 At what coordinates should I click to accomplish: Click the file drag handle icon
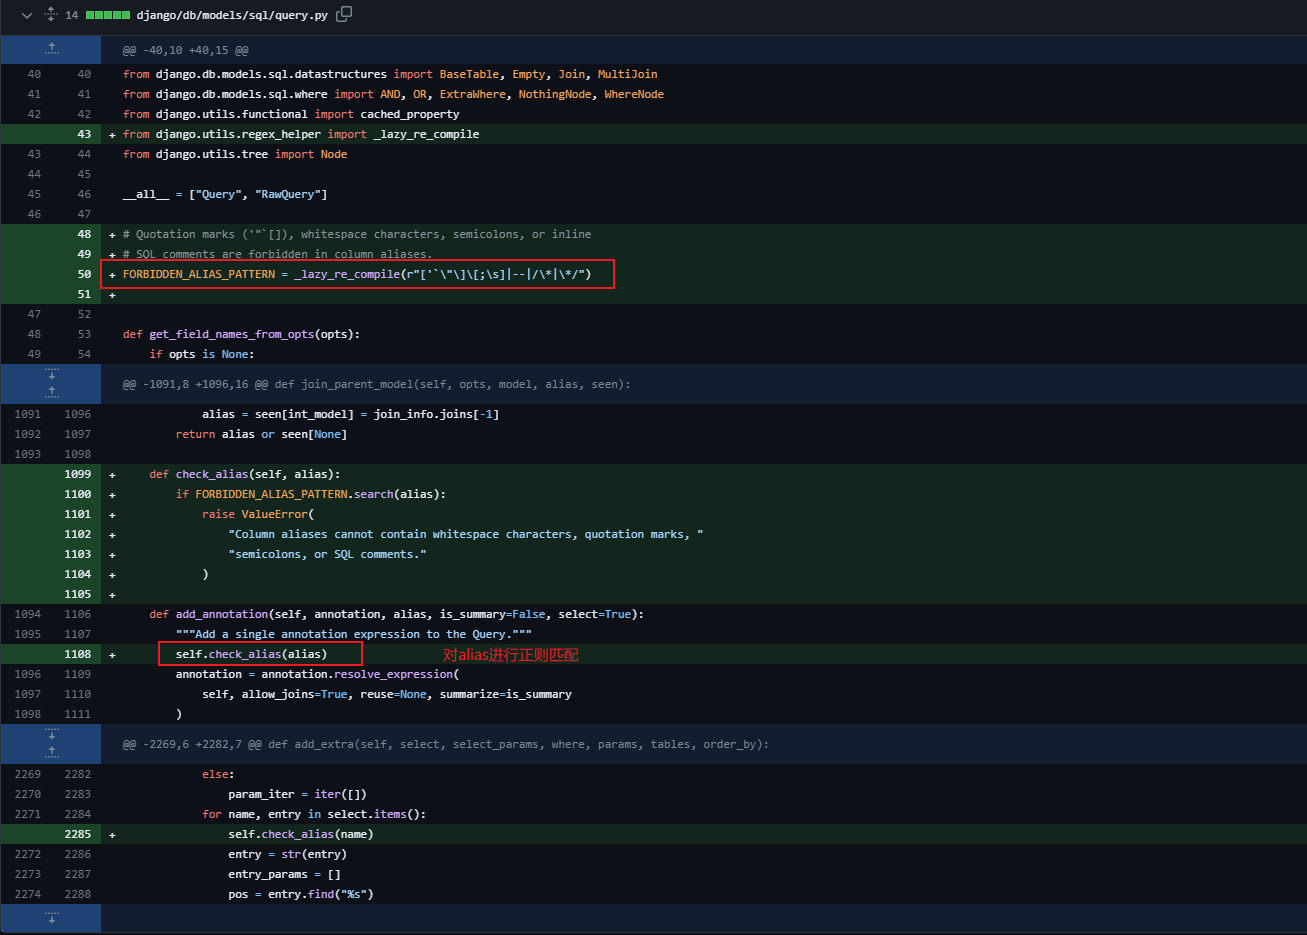(x=49, y=15)
